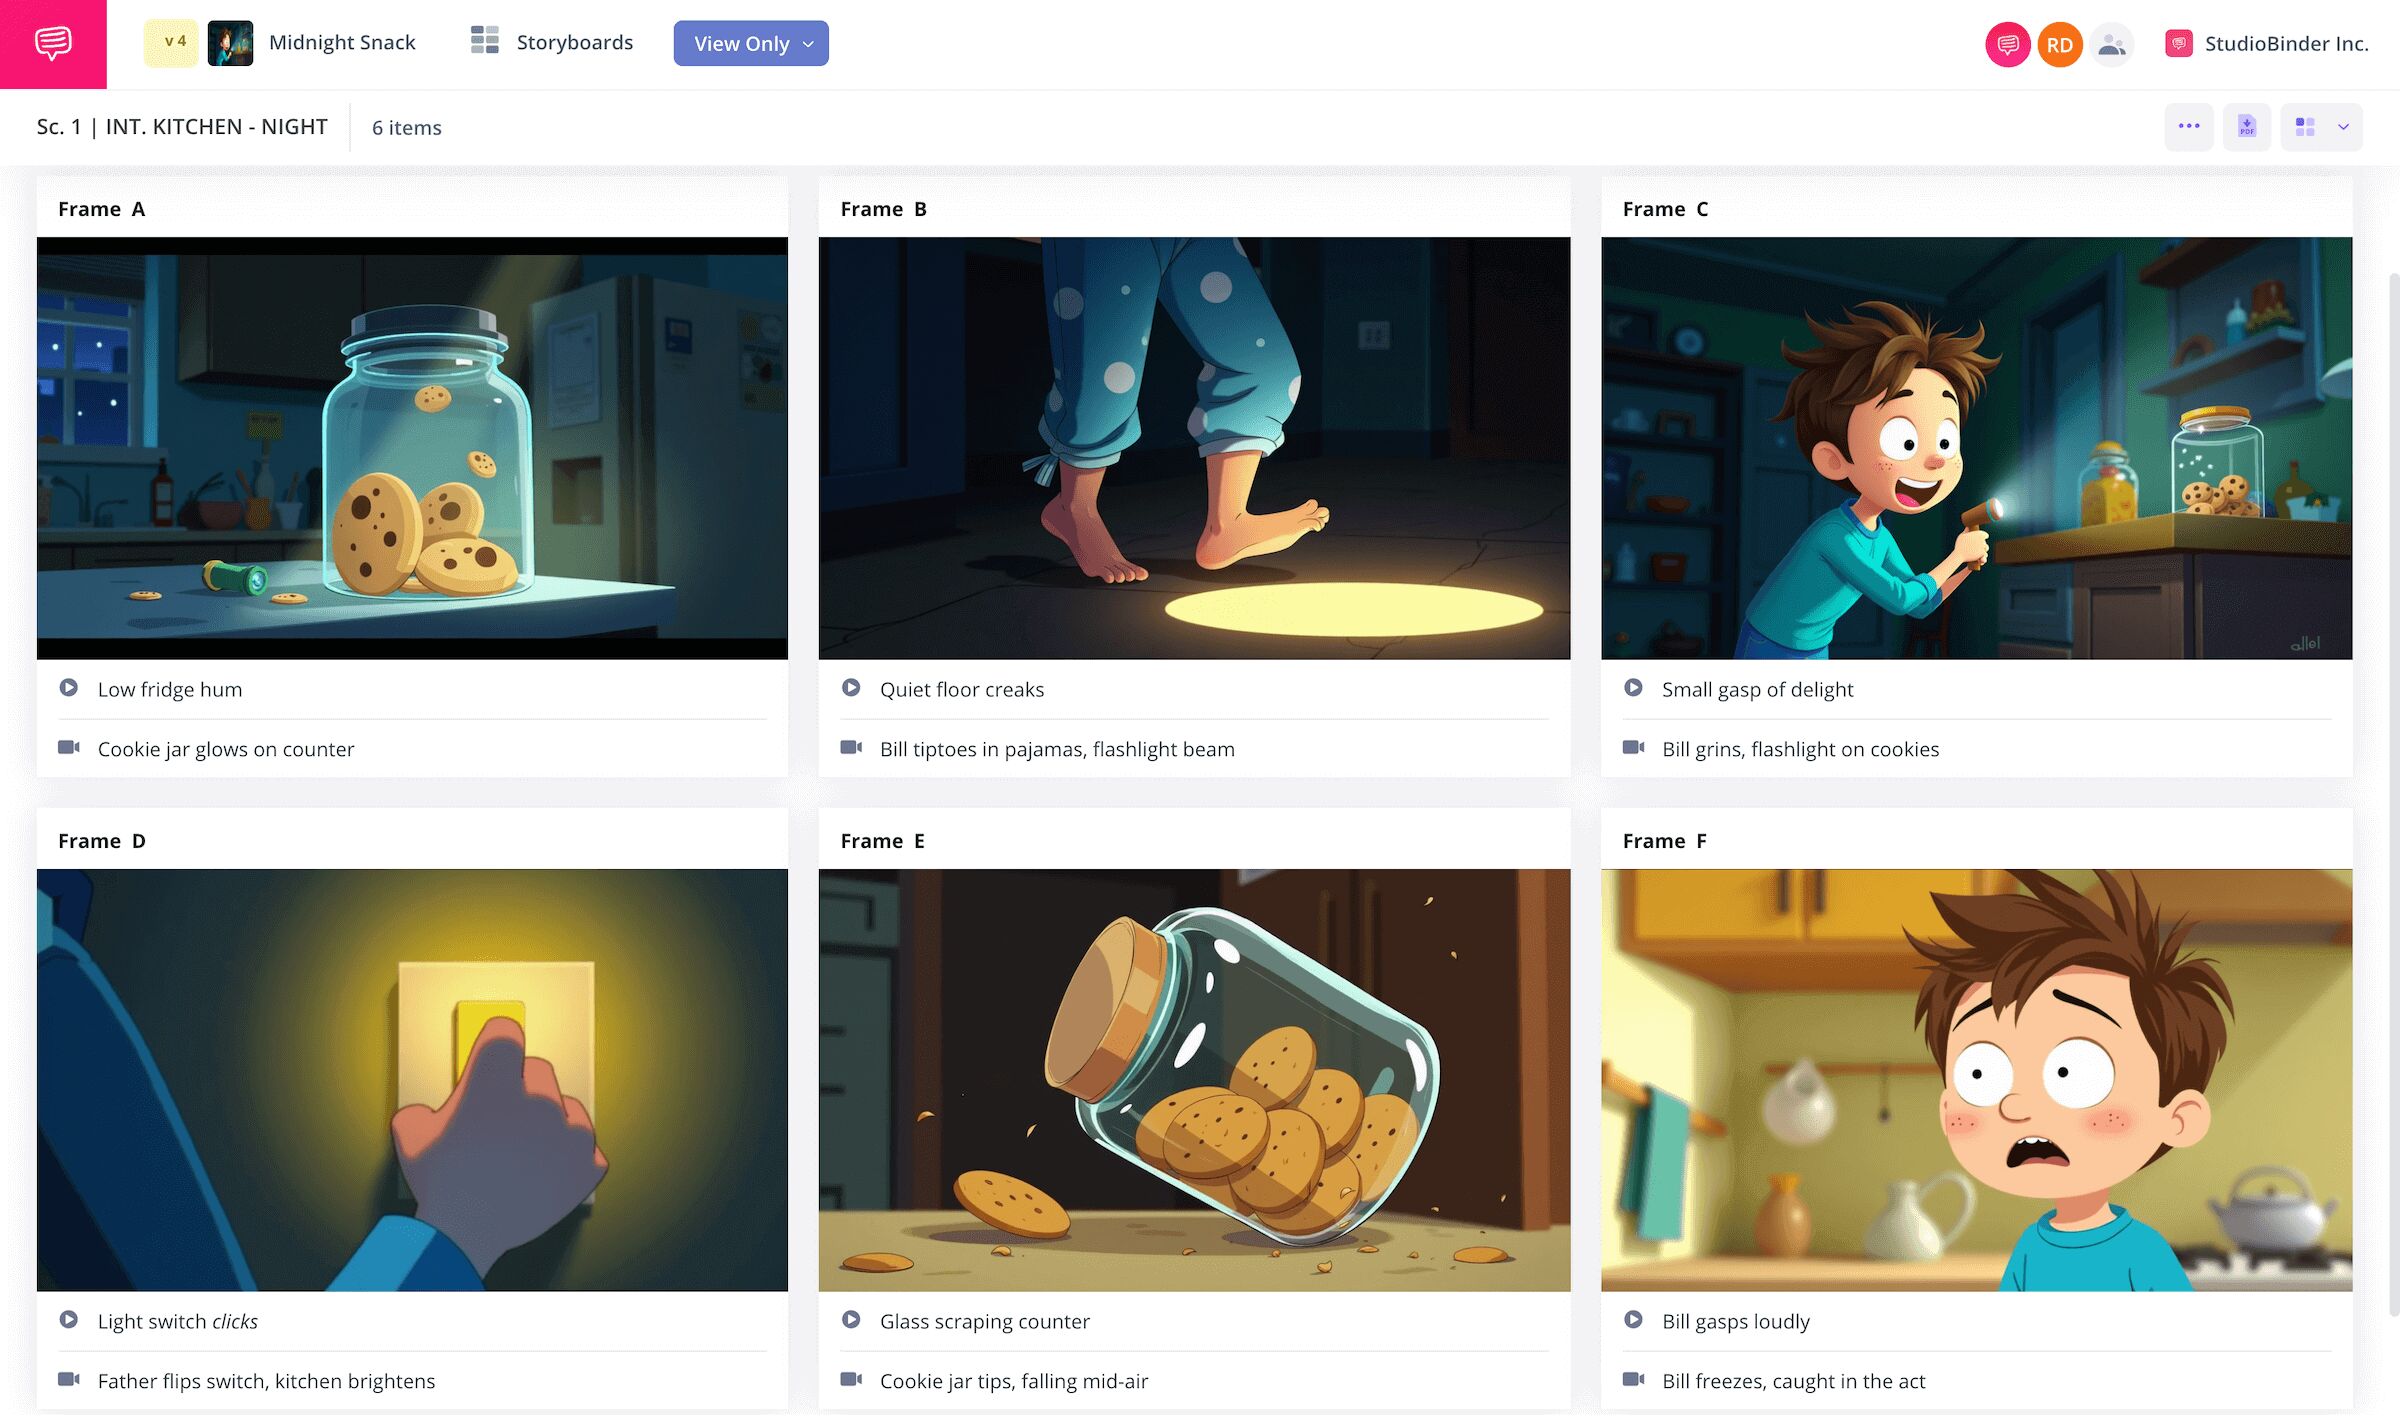2400x1421 pixels.
Task: Click the camera icon beside Cookie jar glows
Action: (x=69, y=748)
